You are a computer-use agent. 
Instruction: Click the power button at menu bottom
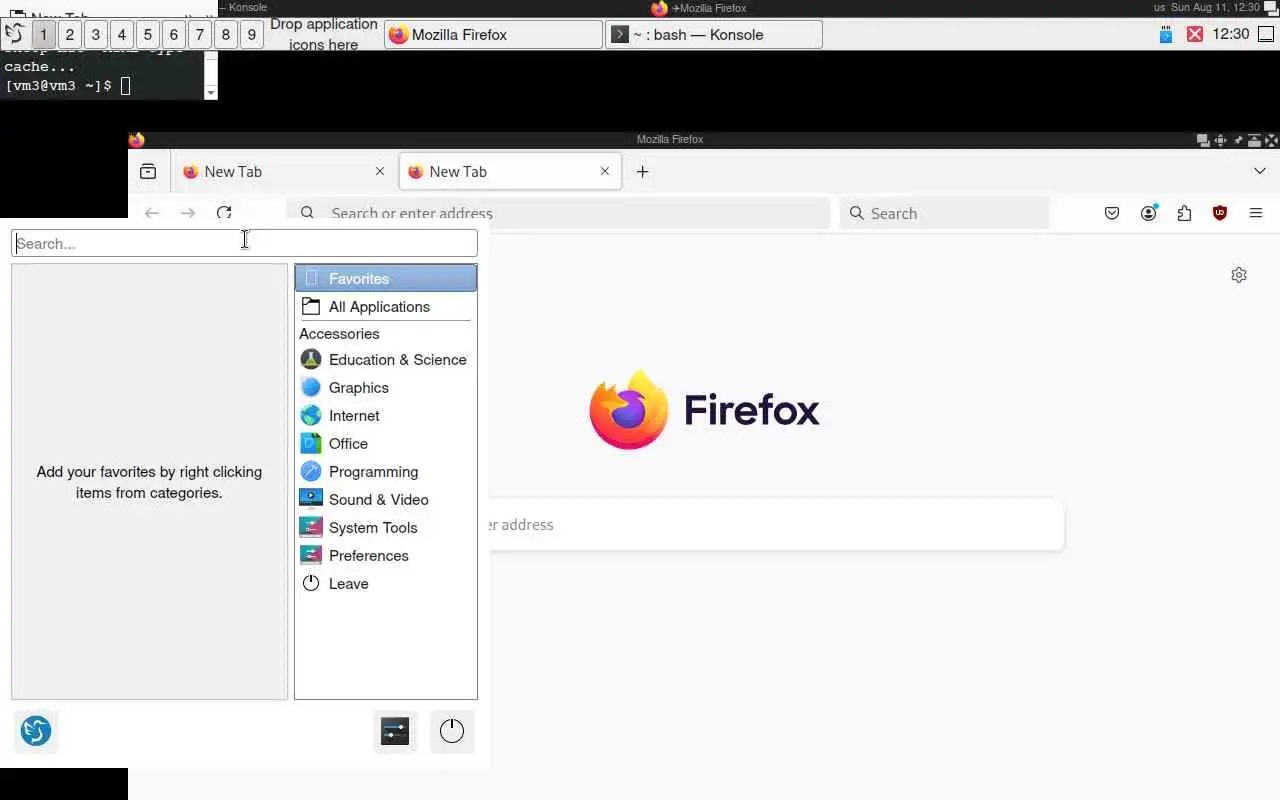pyautogui.click(x=452, y=731)
